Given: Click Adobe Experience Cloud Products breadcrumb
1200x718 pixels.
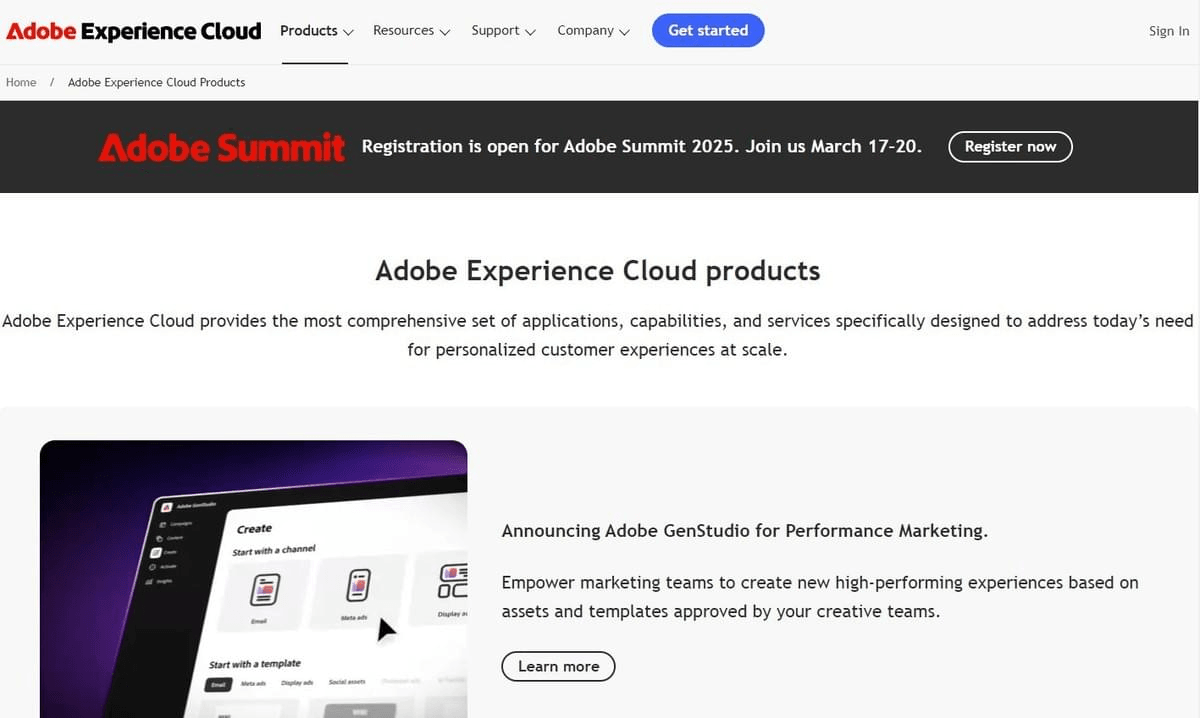Looking at the screenshot, I should tap(156, 82).
